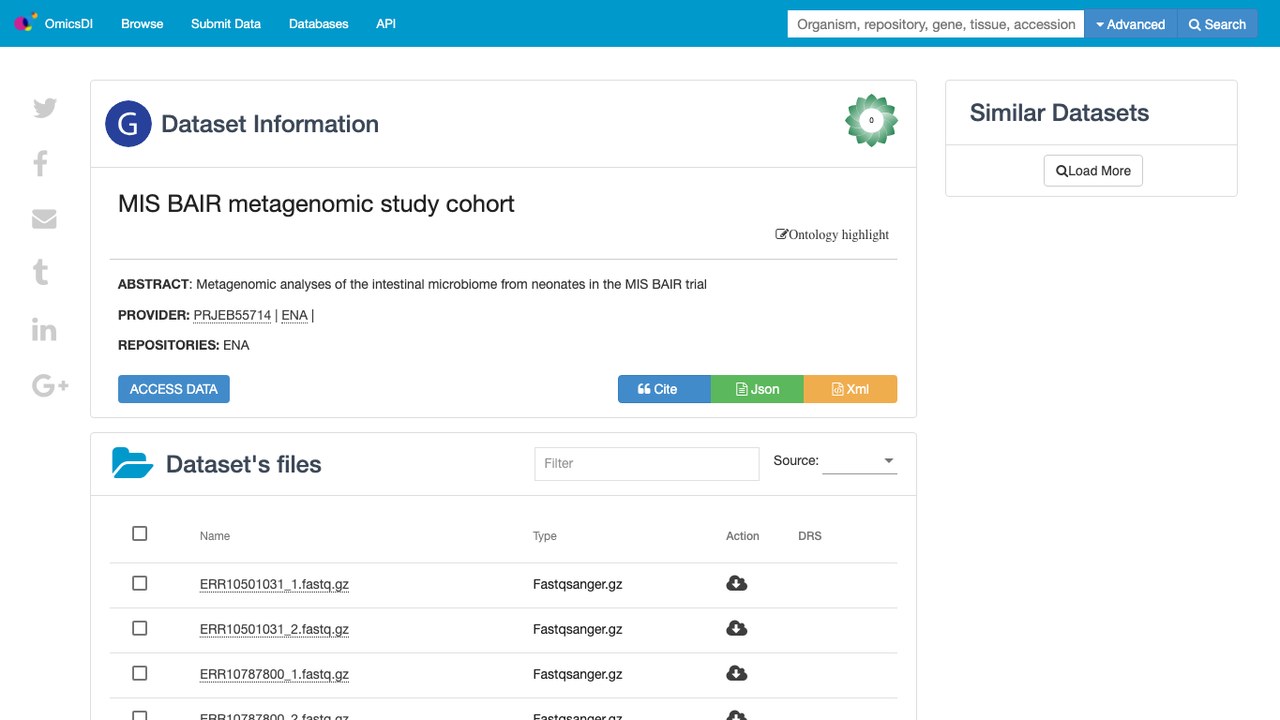This screenshot has width=1280, height=720.
Task: Load More similar datasets
Action: point(1093,171)
